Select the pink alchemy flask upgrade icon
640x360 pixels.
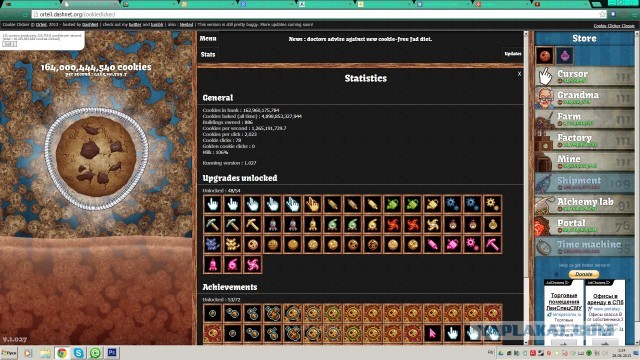click(x=233, y=264)
